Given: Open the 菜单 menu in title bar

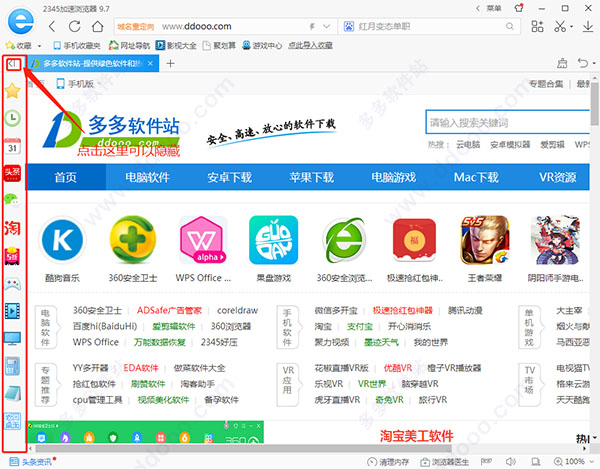Looking at the screenshot, I should 493,8.
